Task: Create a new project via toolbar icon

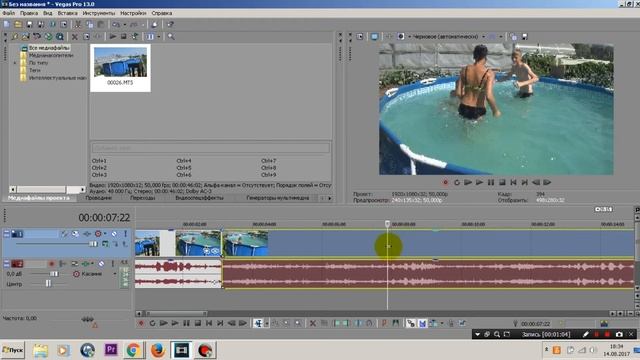Action: tap(6, 24)
